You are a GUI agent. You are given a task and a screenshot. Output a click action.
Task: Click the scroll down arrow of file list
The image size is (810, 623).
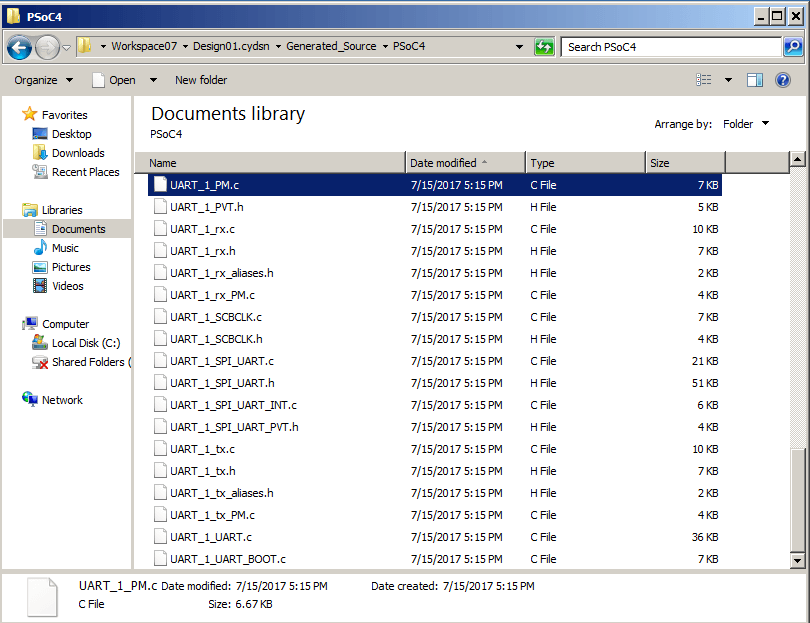[x=797, y=560]
